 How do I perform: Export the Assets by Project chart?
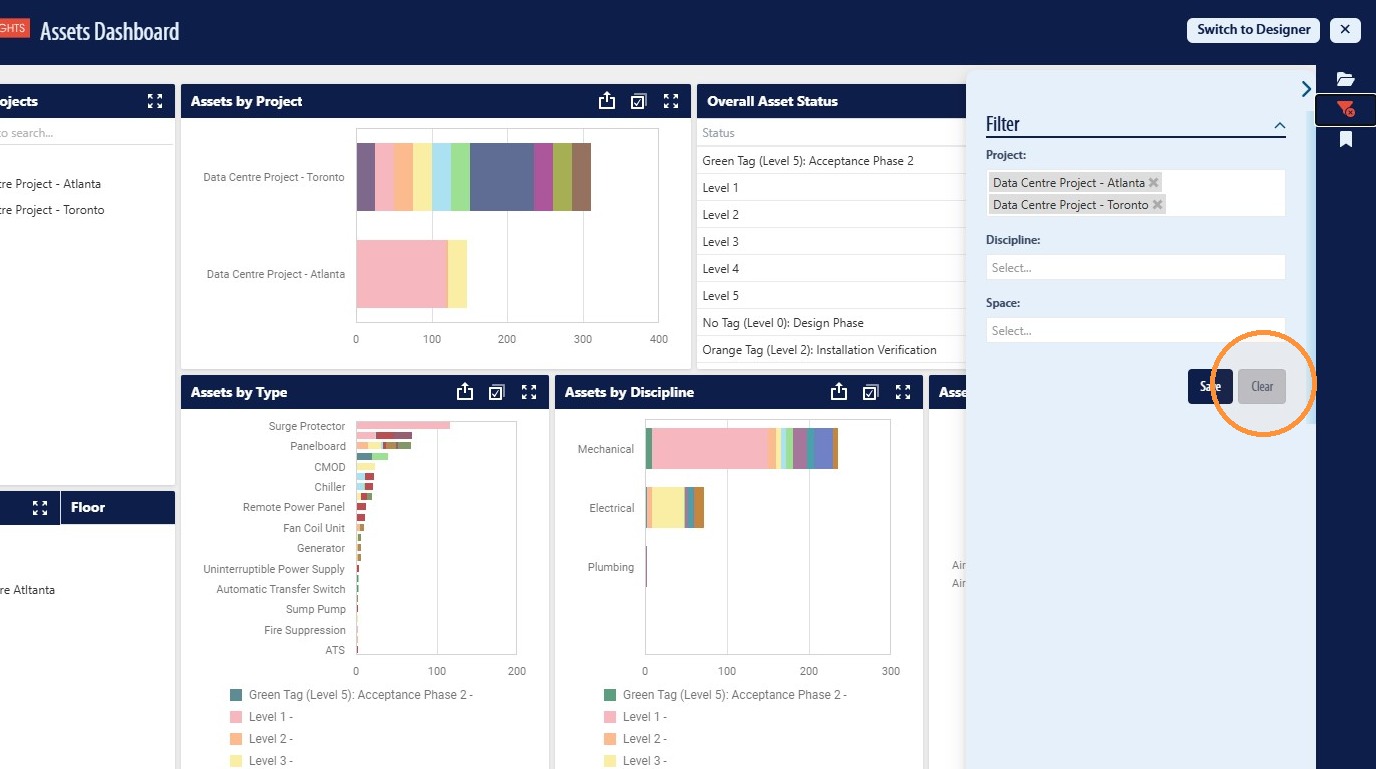click(x=607, y=101)
